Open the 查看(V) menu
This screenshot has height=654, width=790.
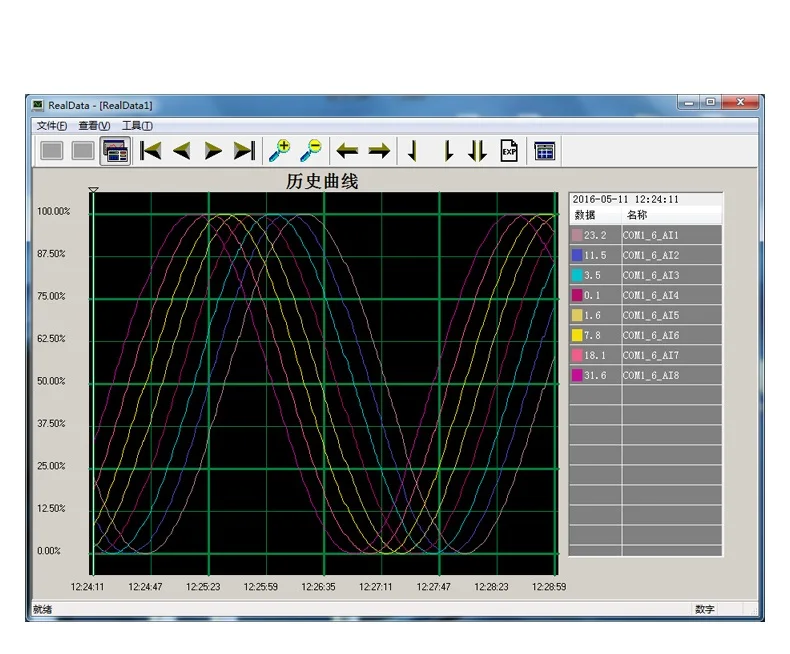[x=94, y=126]
